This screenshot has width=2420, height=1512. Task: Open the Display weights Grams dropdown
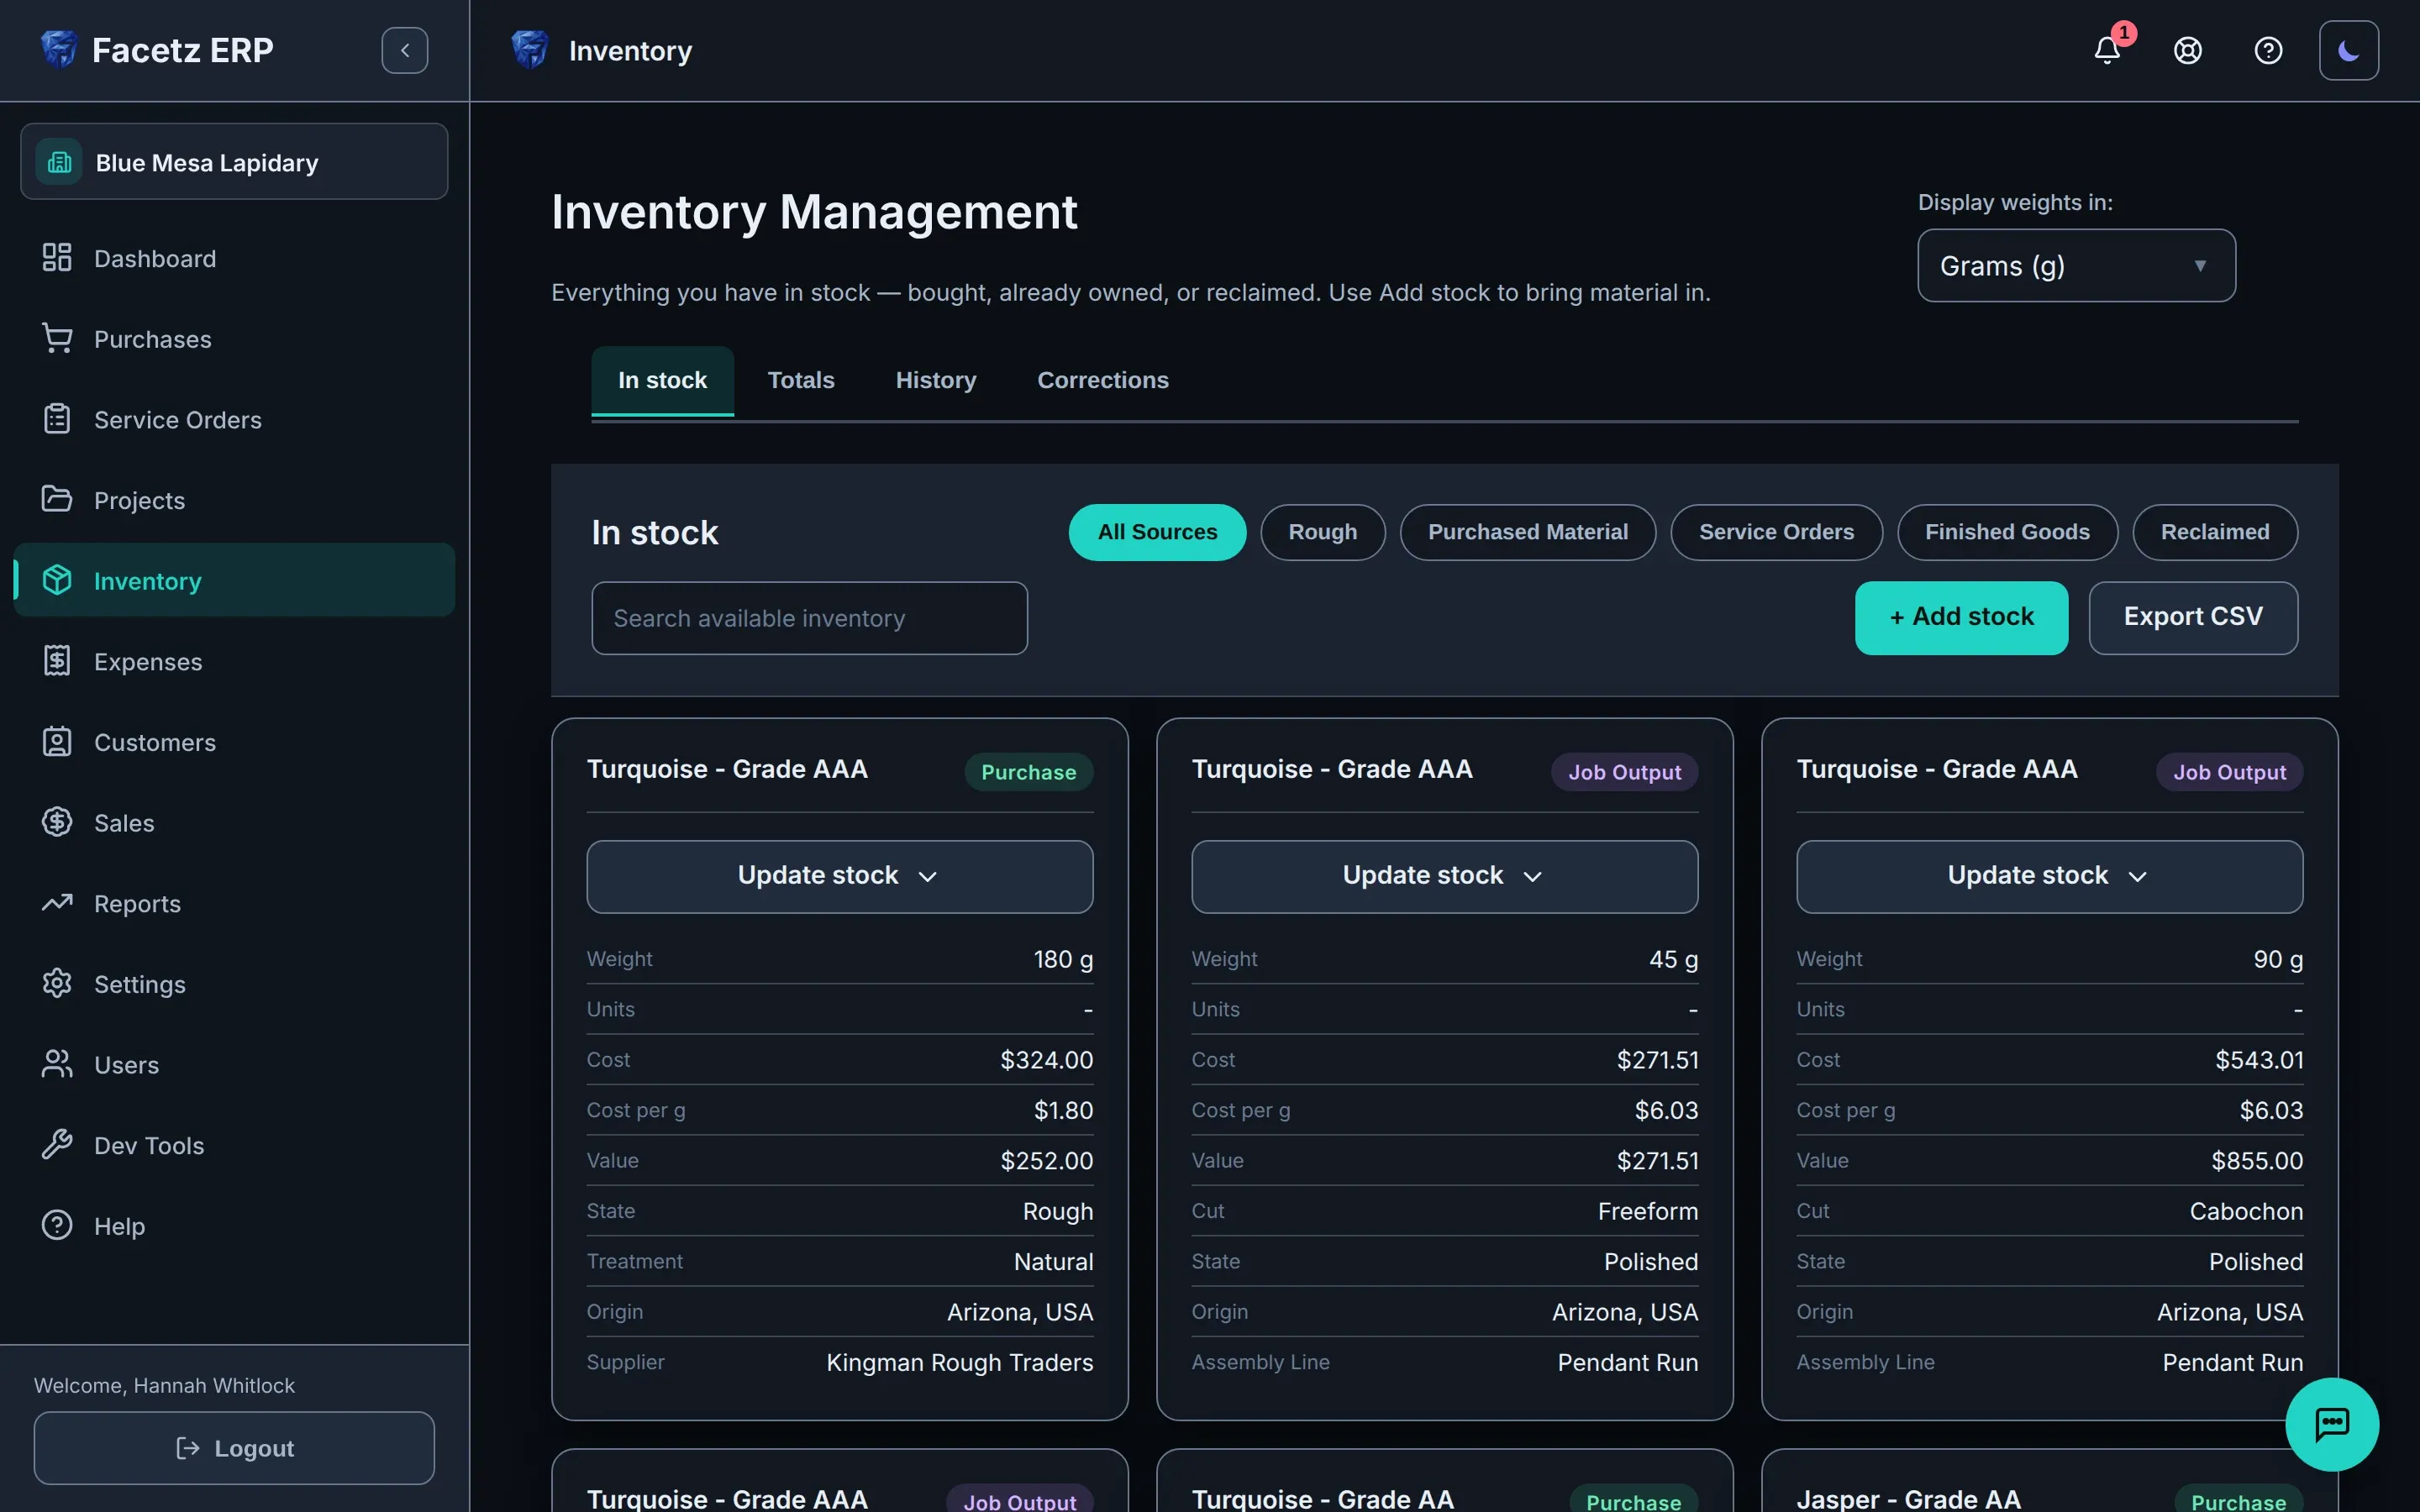coord(2076,266)
